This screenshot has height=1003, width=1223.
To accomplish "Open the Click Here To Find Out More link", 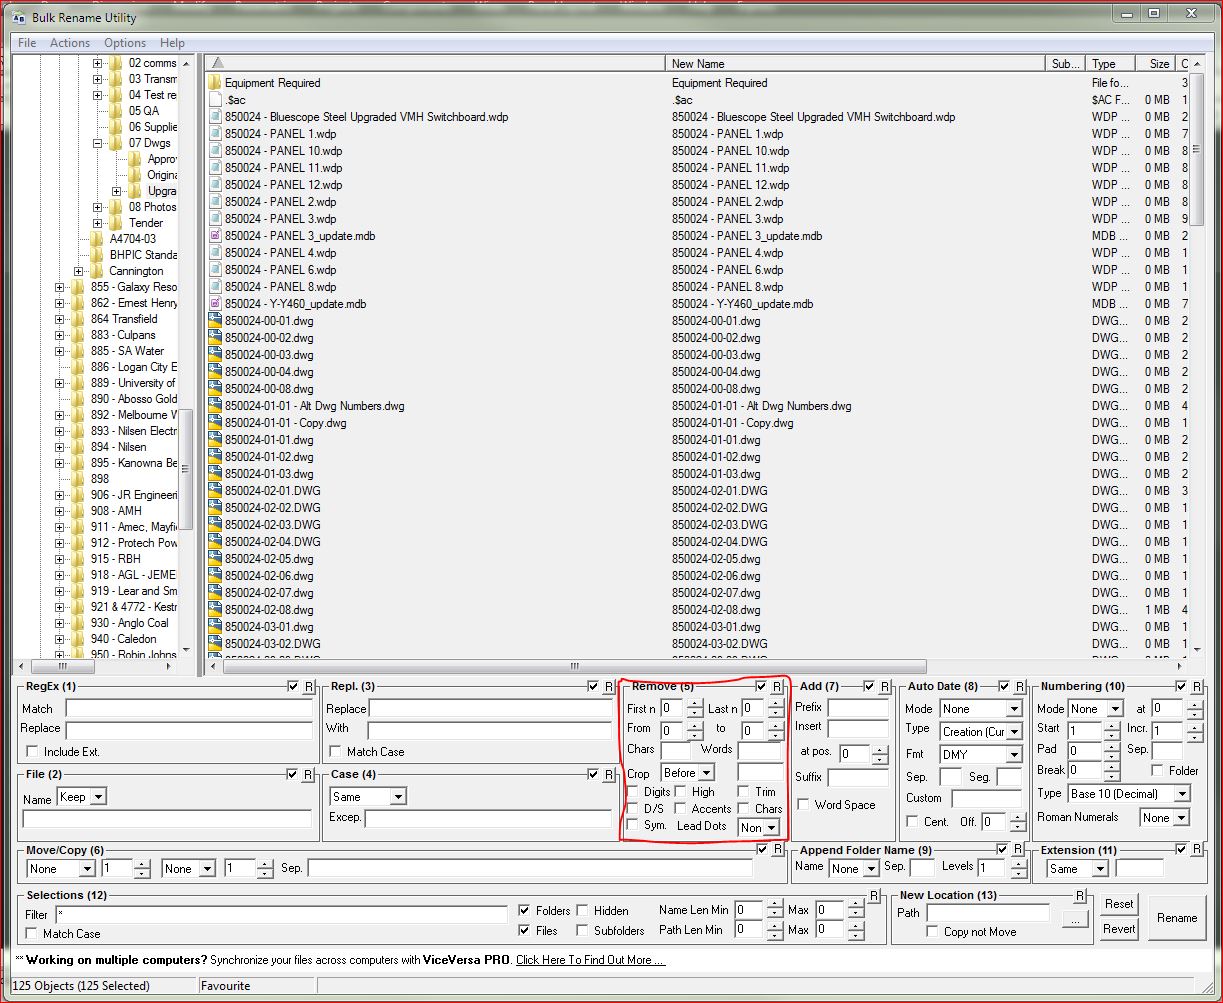I will coord(589,960).
